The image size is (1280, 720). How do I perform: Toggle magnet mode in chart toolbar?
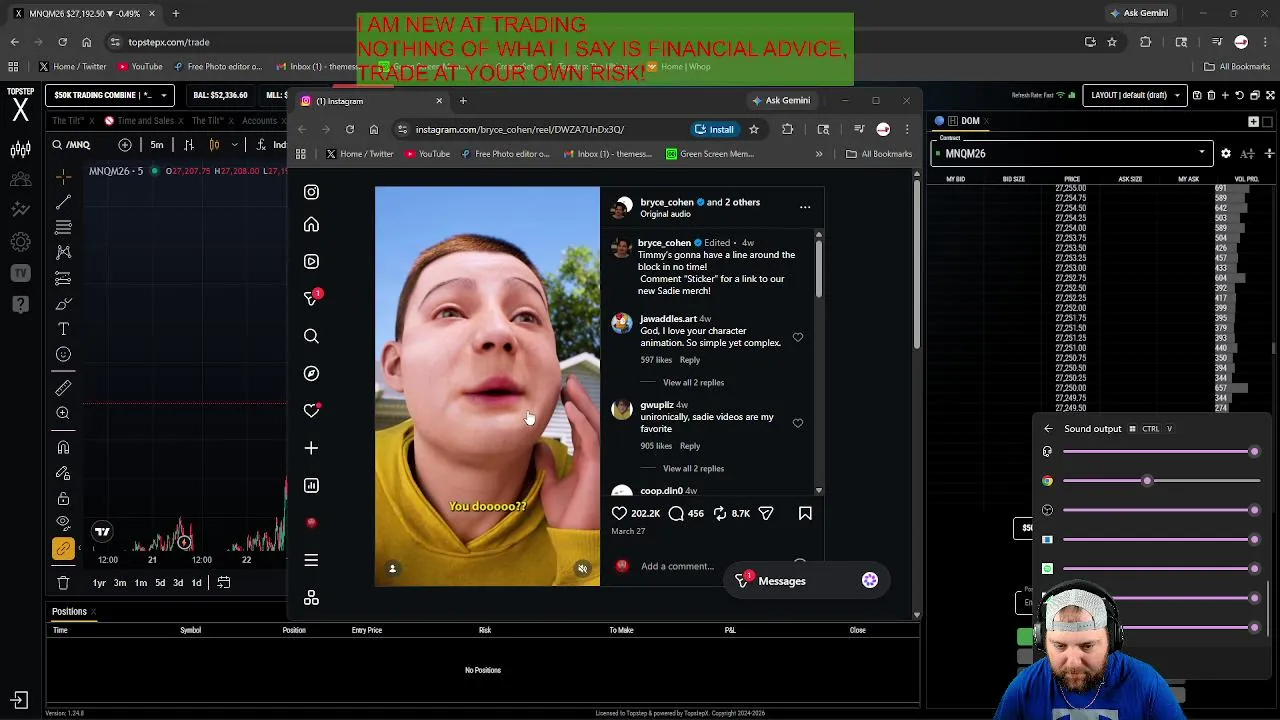coord(63,447)
